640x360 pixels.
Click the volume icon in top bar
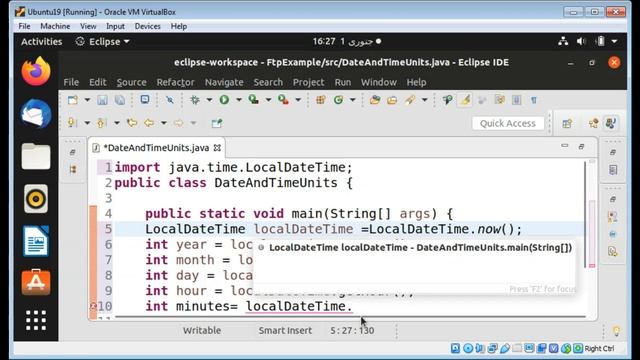(x=581, y=41)
